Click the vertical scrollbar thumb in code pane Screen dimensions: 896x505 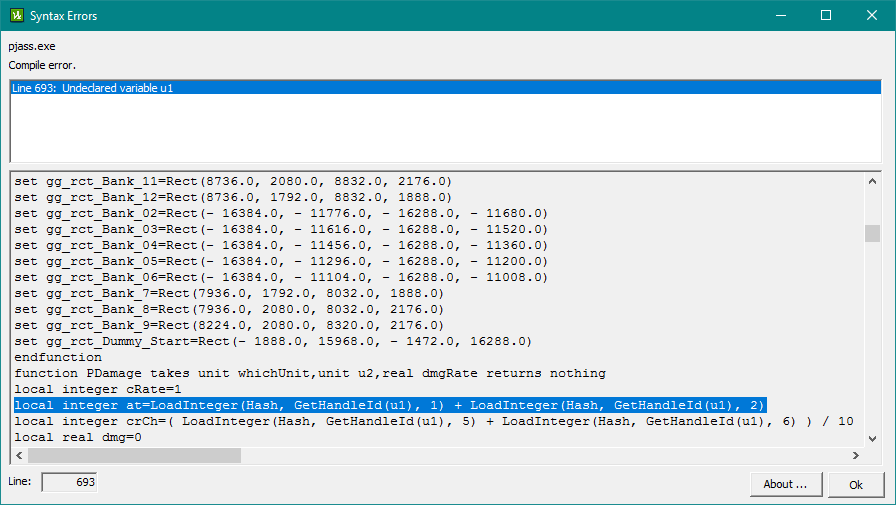click(872, 234)
